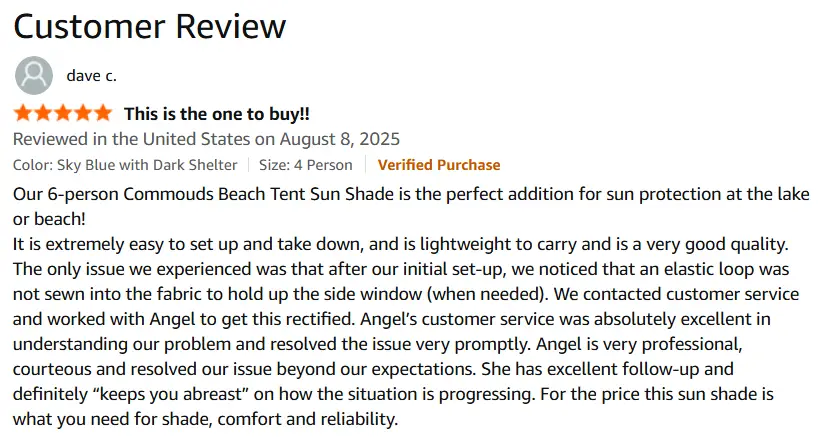
Task: Click the gray profile avatar icon
Action: pyautogui.click(x=34, y=76)
